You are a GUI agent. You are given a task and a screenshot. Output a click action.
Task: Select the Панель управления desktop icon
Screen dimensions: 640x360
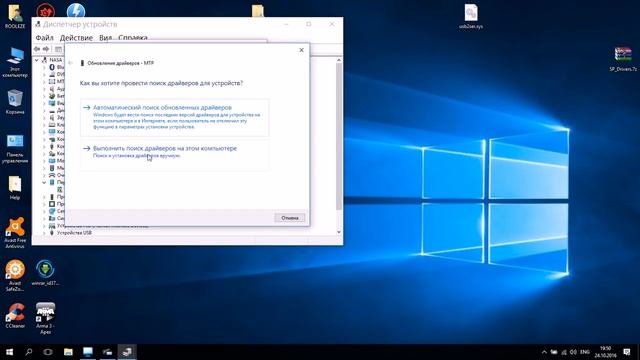point(15,149)
